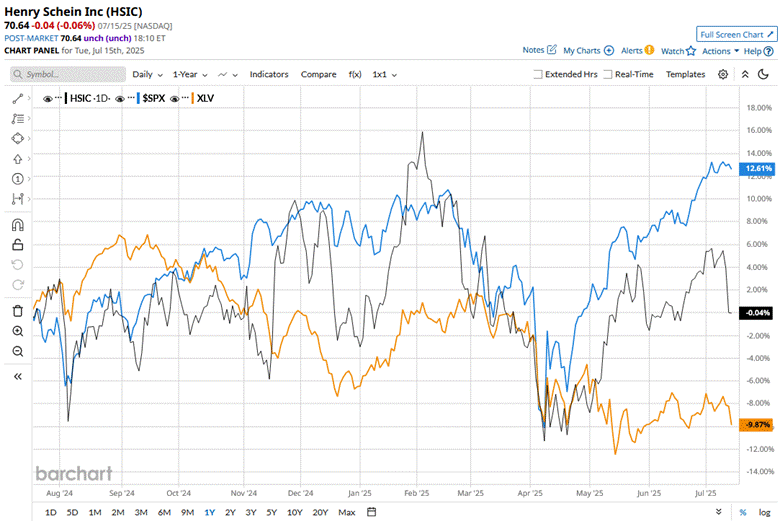Screen dimensions: 780x524
Task: Open the Compare menu
Action: click(318, 74)
